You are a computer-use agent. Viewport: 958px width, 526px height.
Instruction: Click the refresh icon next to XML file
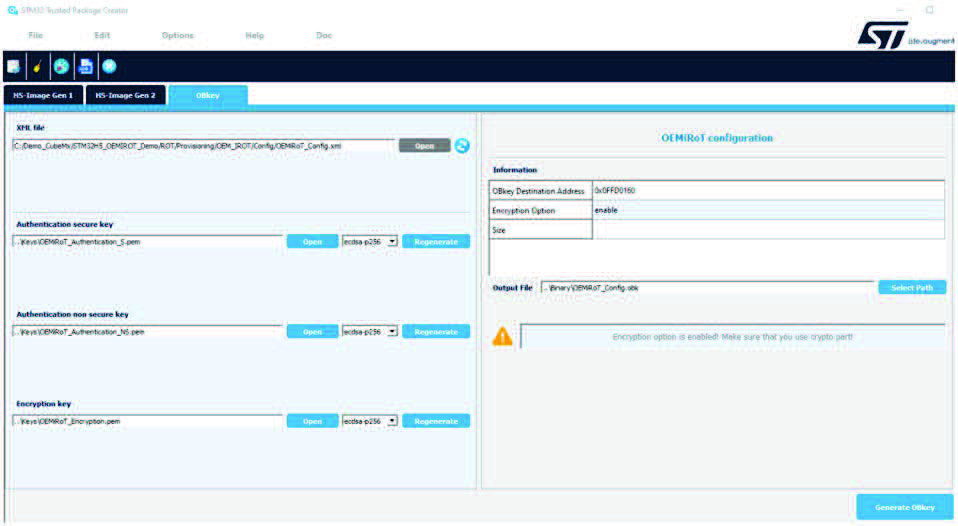click(462, 145)
